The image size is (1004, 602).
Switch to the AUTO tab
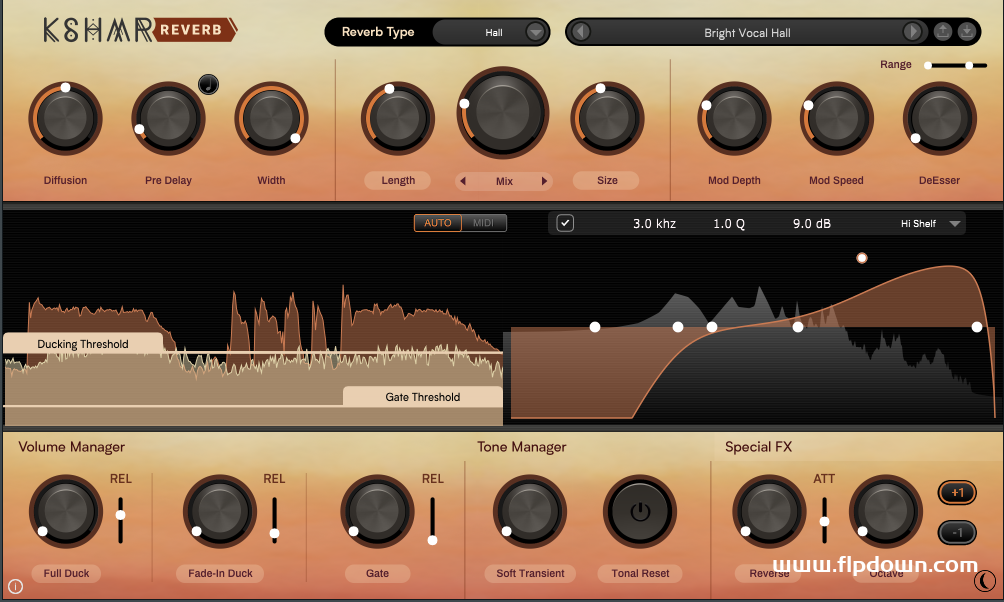click(437, 223)
